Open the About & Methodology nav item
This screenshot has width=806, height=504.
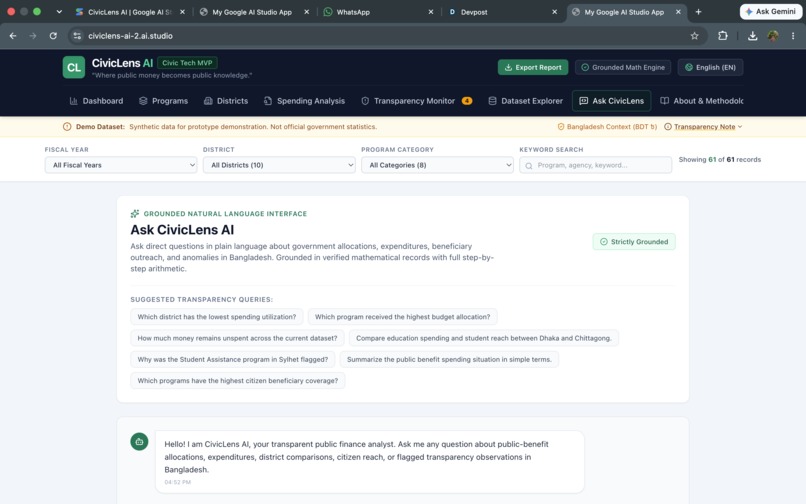702,101
